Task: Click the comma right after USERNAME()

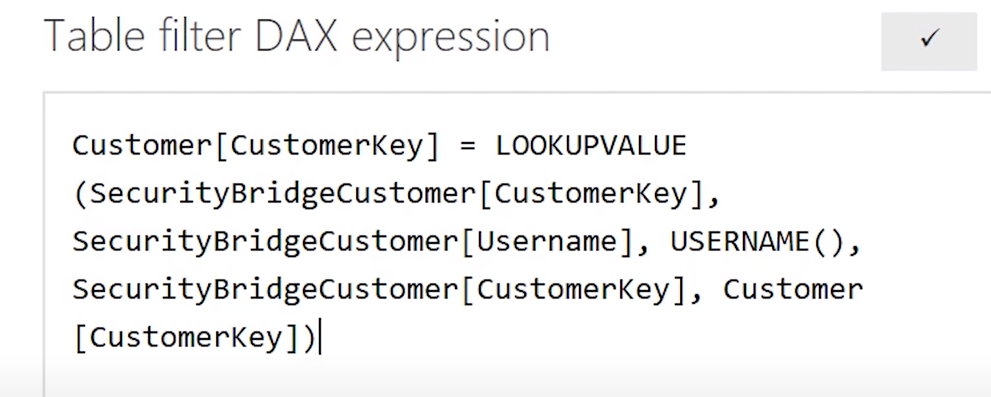Action: tap(855, 248)
